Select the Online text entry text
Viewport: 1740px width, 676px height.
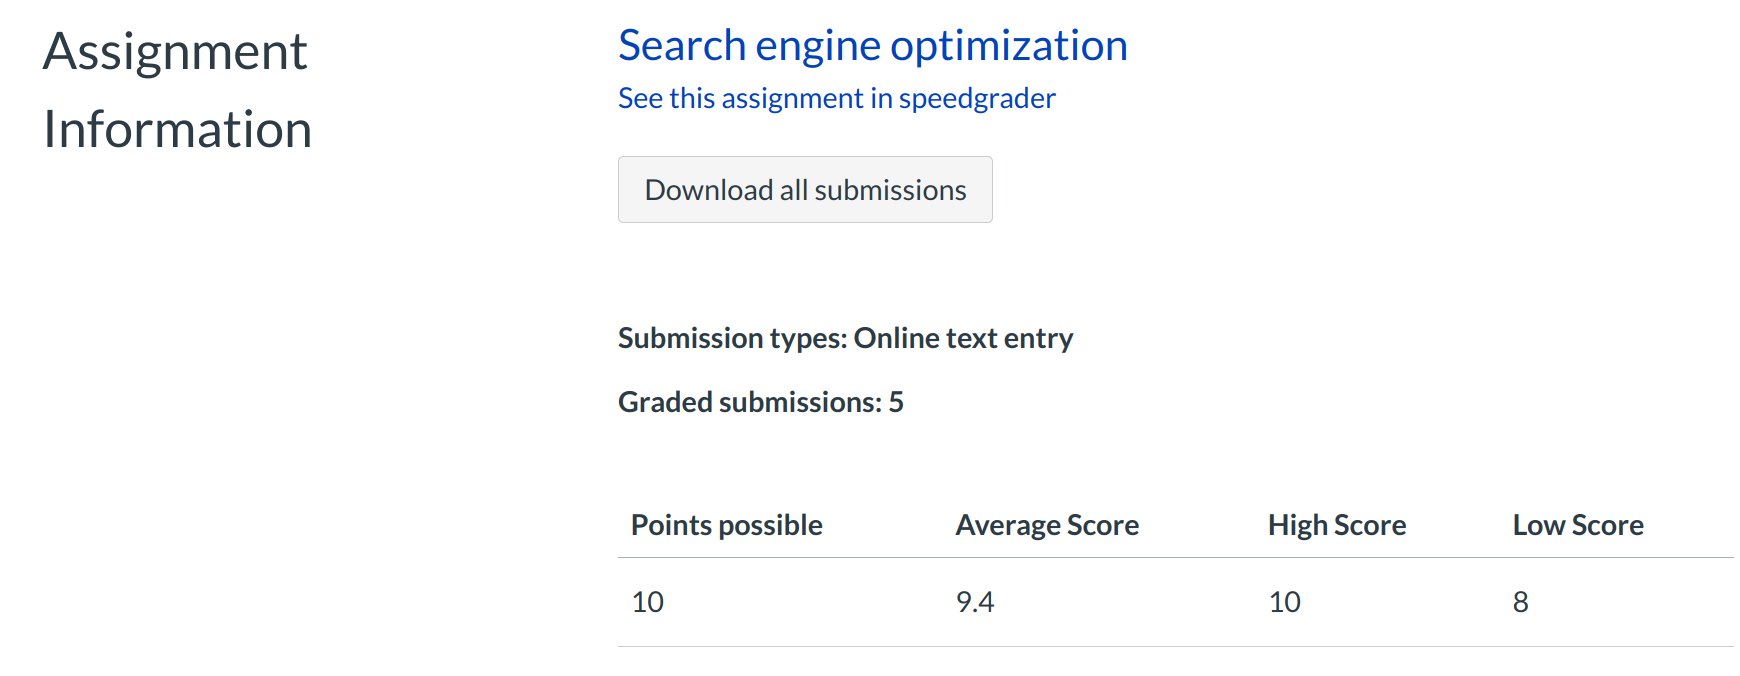click(x=963, y=339)
